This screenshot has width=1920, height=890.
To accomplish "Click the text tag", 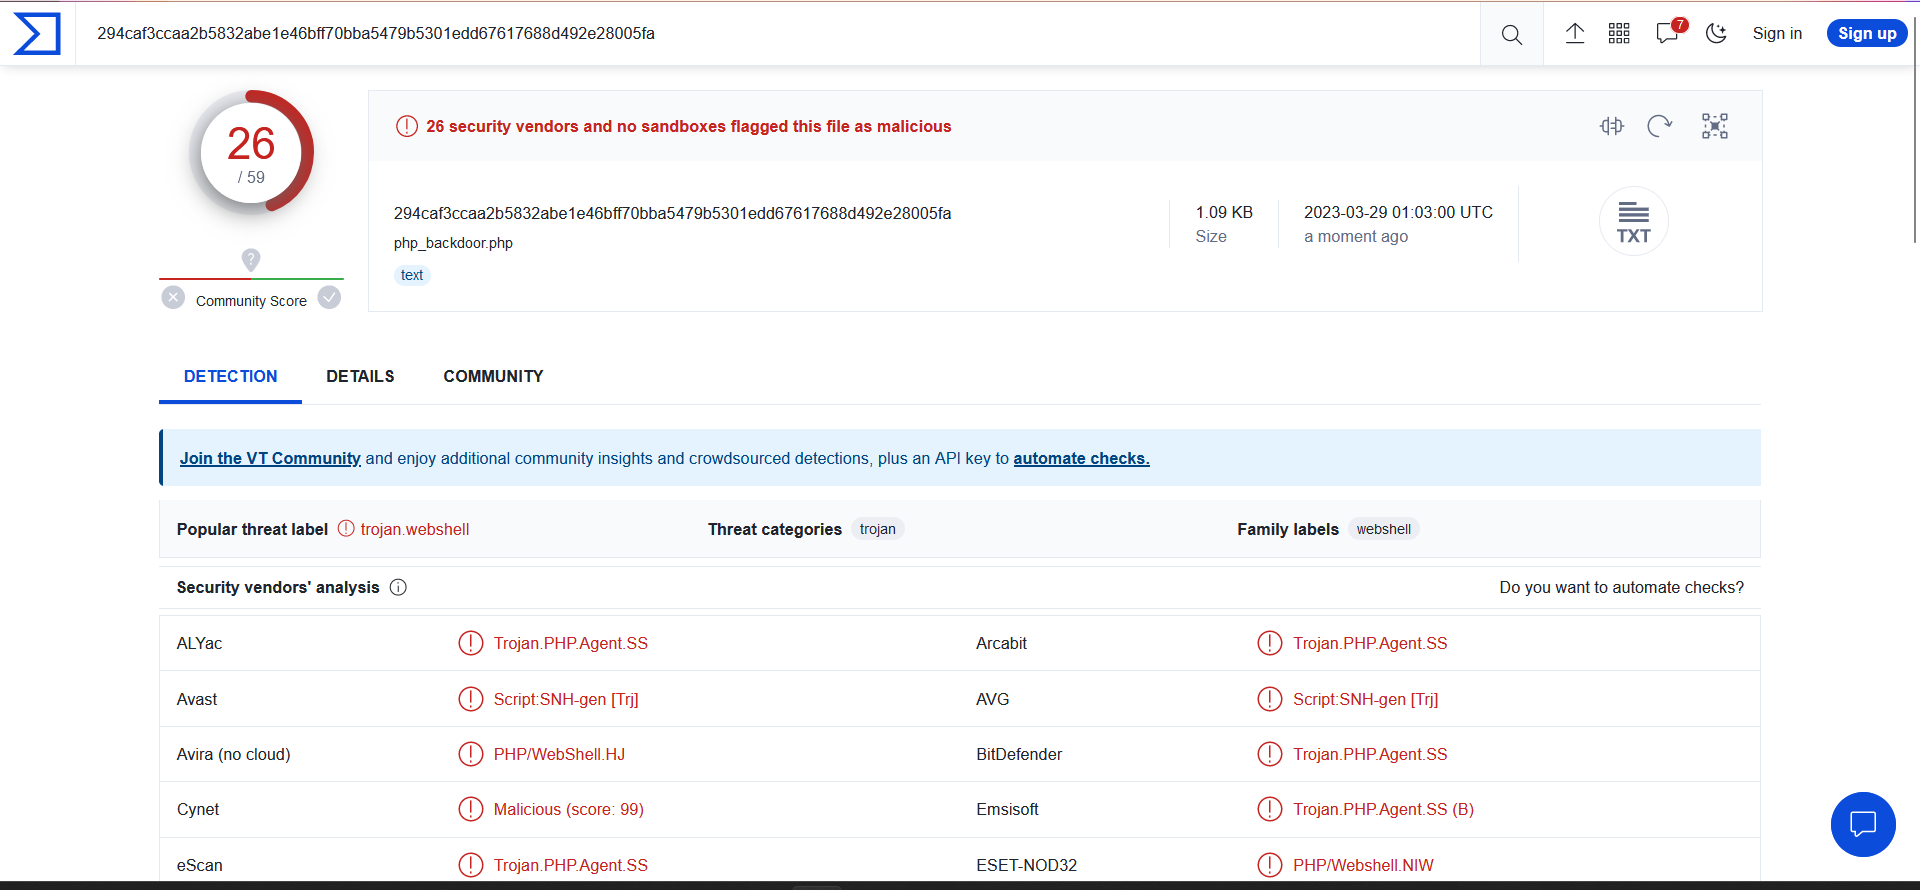I will click(412, 275).
